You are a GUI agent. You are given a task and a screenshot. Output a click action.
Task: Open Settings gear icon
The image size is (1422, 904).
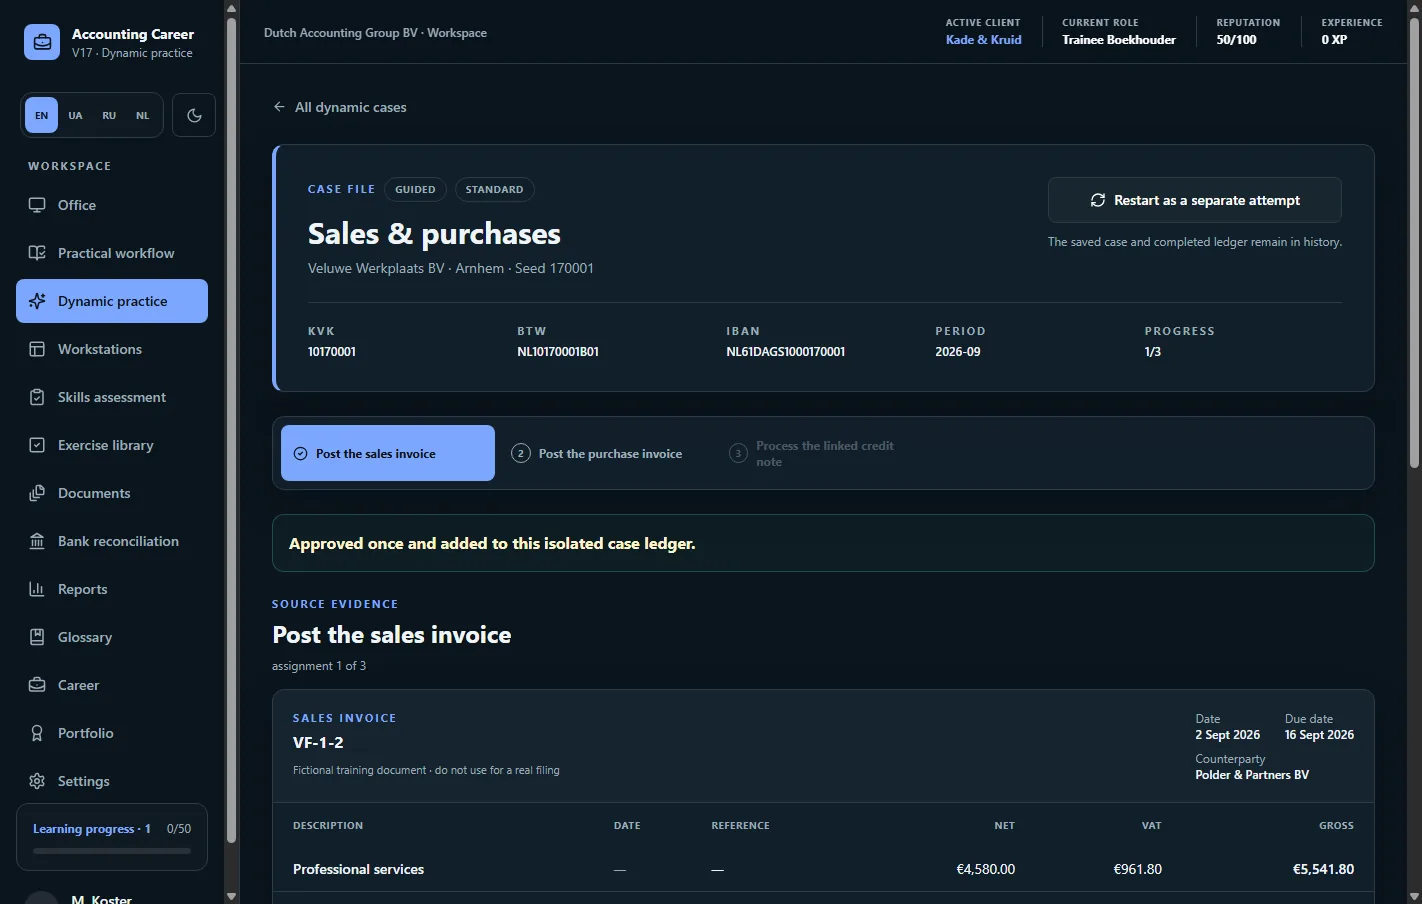point(37,781)
